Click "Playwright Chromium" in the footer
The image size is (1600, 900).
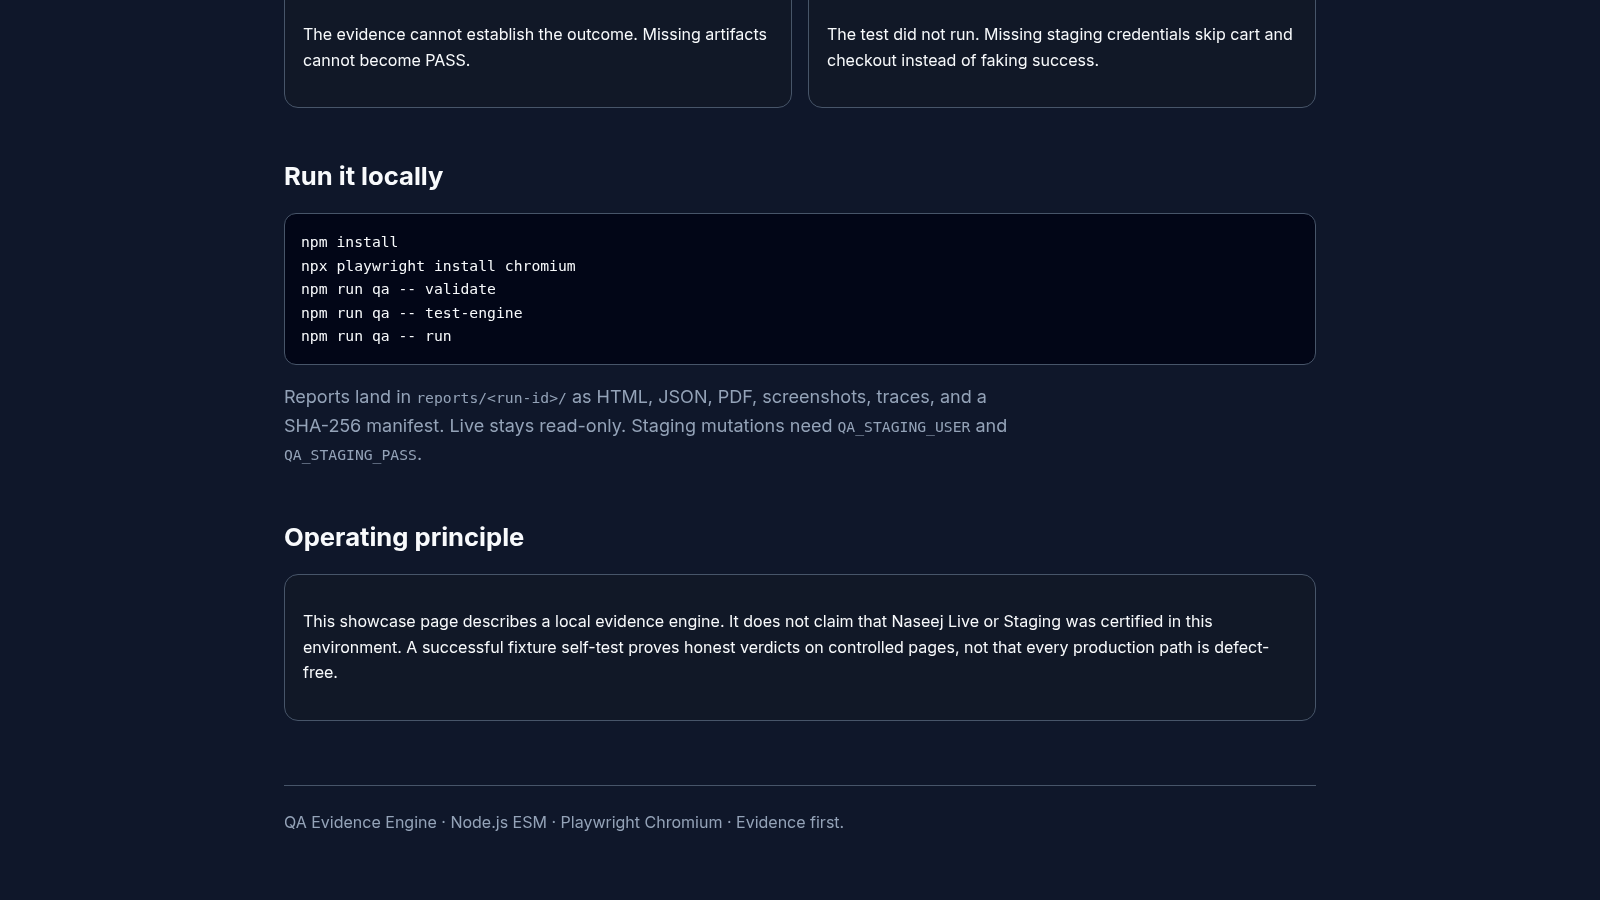[x=641, y=822]
